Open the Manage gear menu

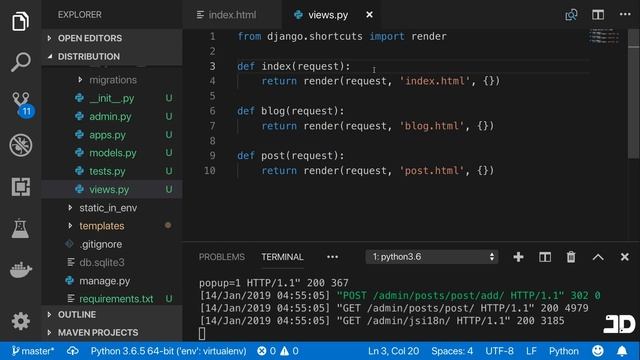[20, 321]
